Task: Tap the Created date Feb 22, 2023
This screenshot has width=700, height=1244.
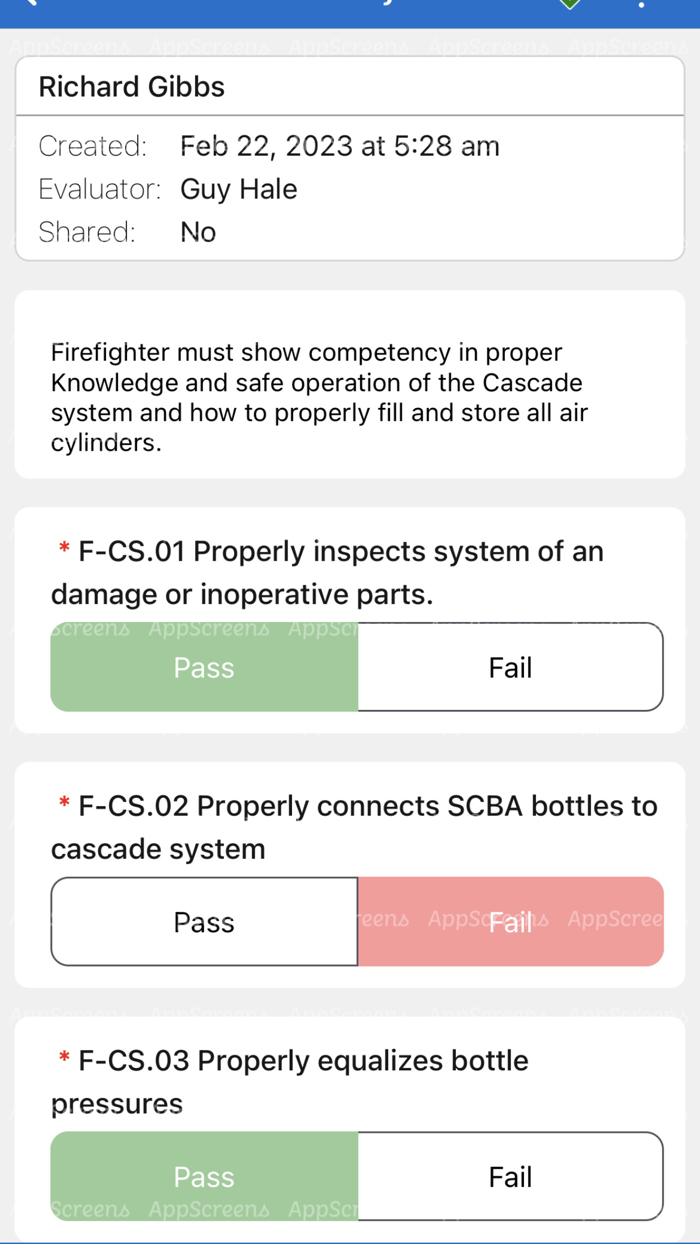Action: (339, 146)
